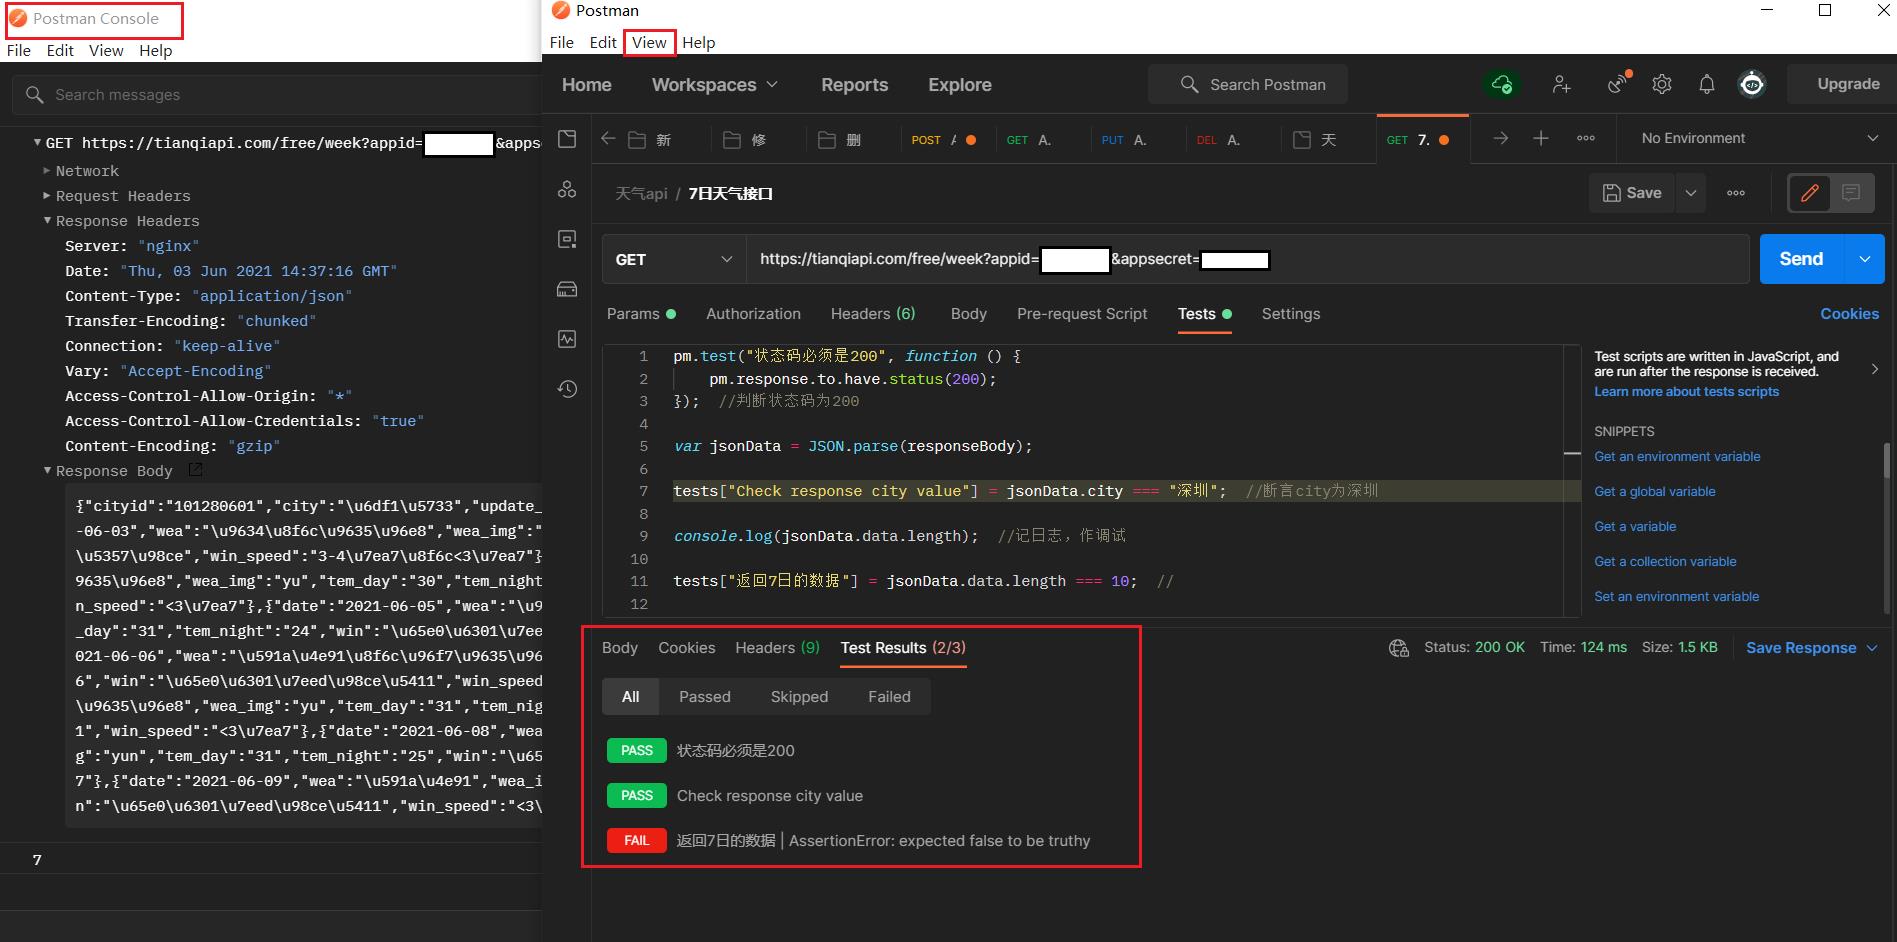
Task: Open the Save Response dropdown
Action: pos(1811,648)
